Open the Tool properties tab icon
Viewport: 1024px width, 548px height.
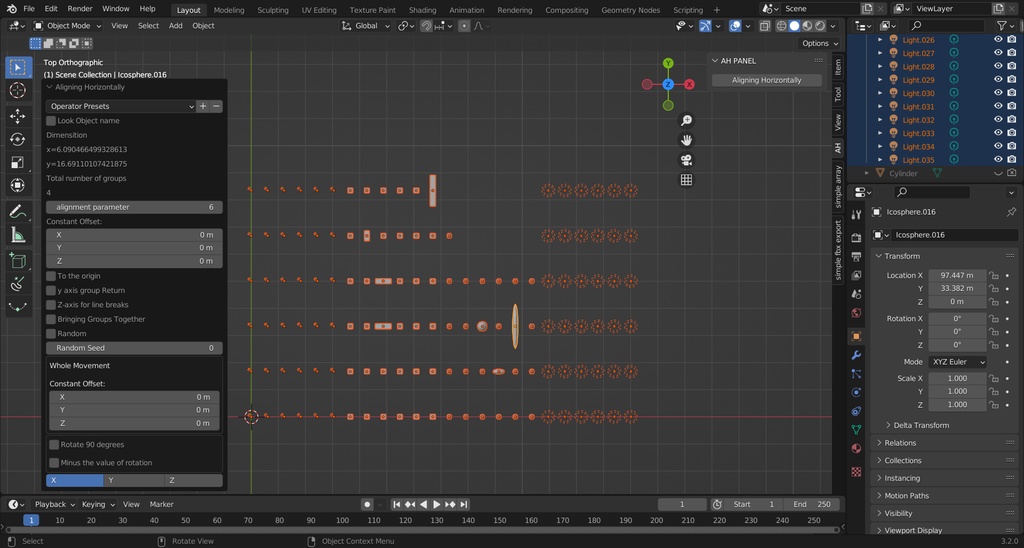point(856,215)
